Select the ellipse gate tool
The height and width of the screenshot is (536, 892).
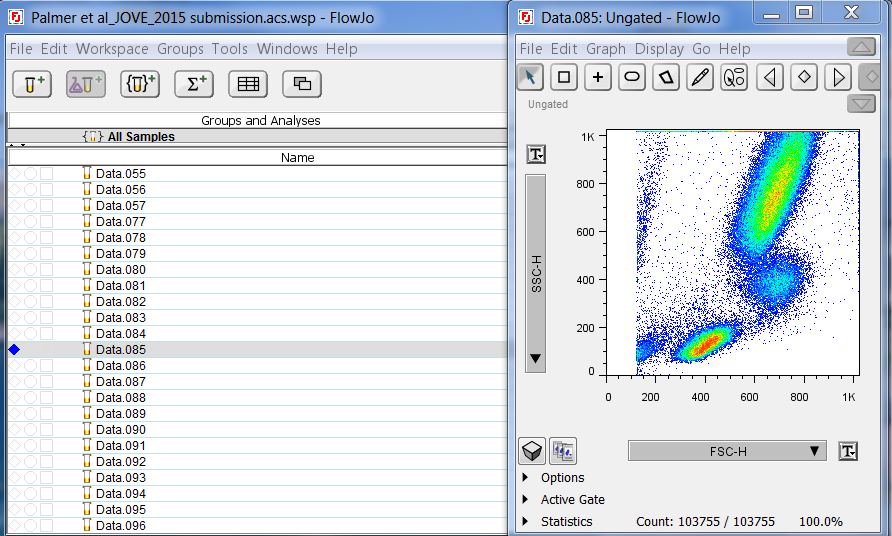[x=631, y=77]
